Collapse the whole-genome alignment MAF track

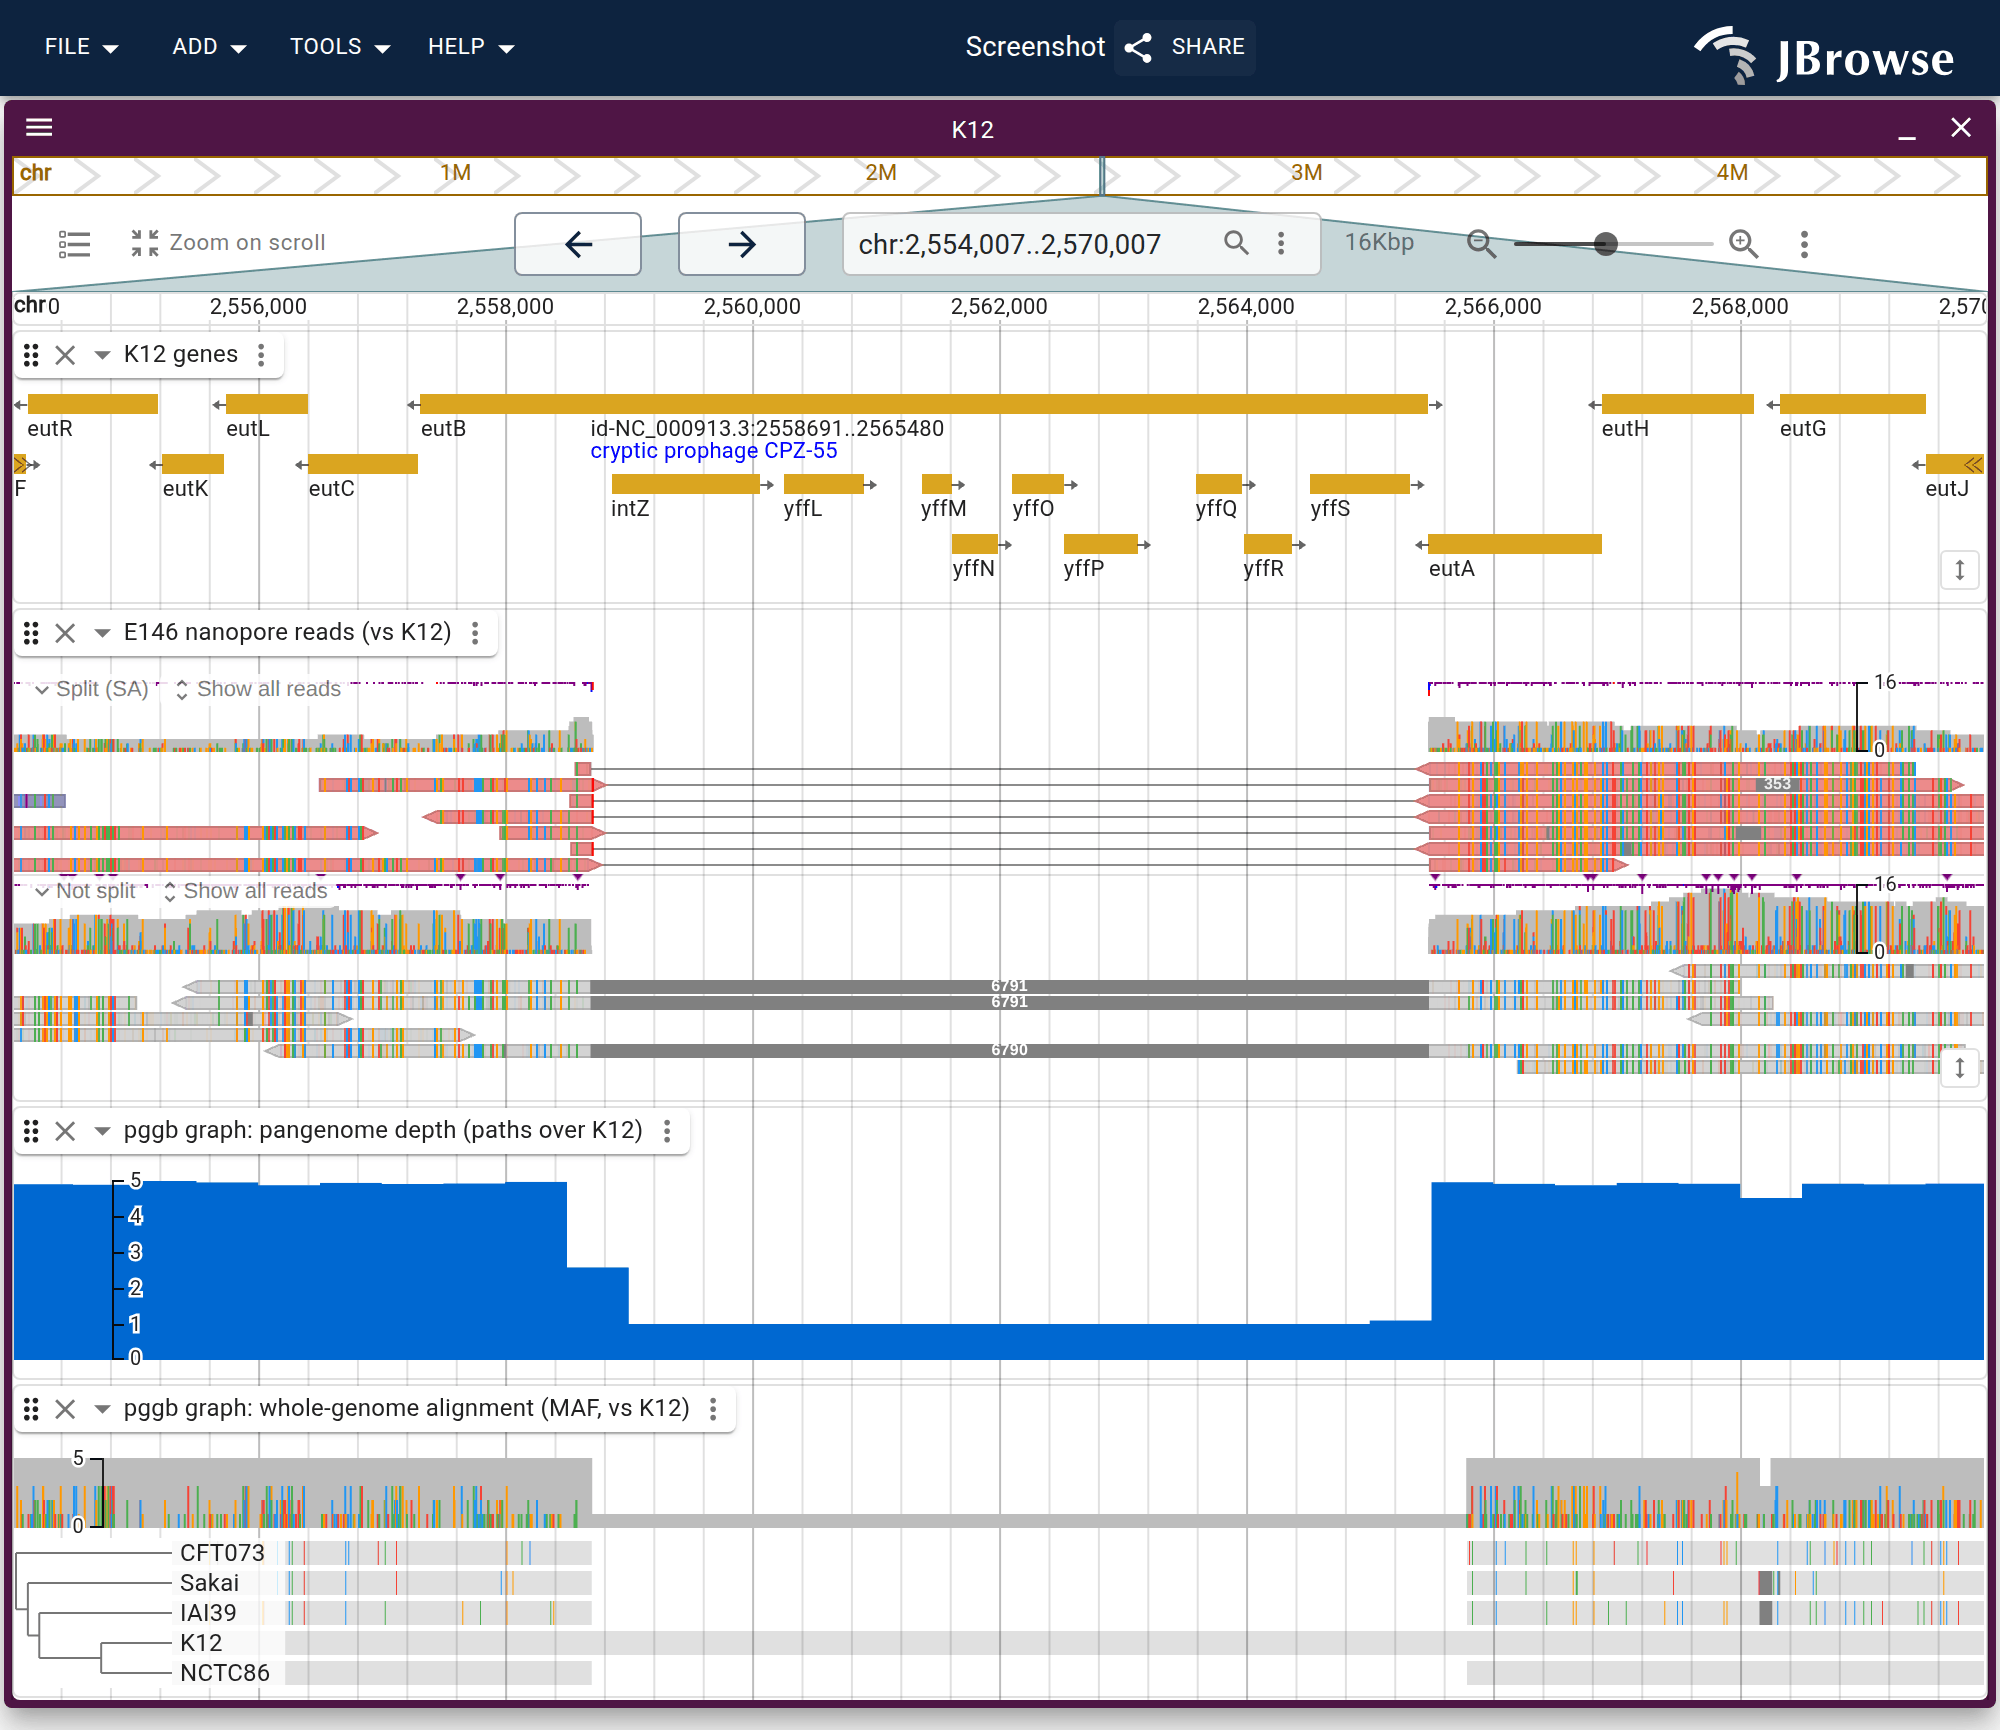coord(101,1409)
